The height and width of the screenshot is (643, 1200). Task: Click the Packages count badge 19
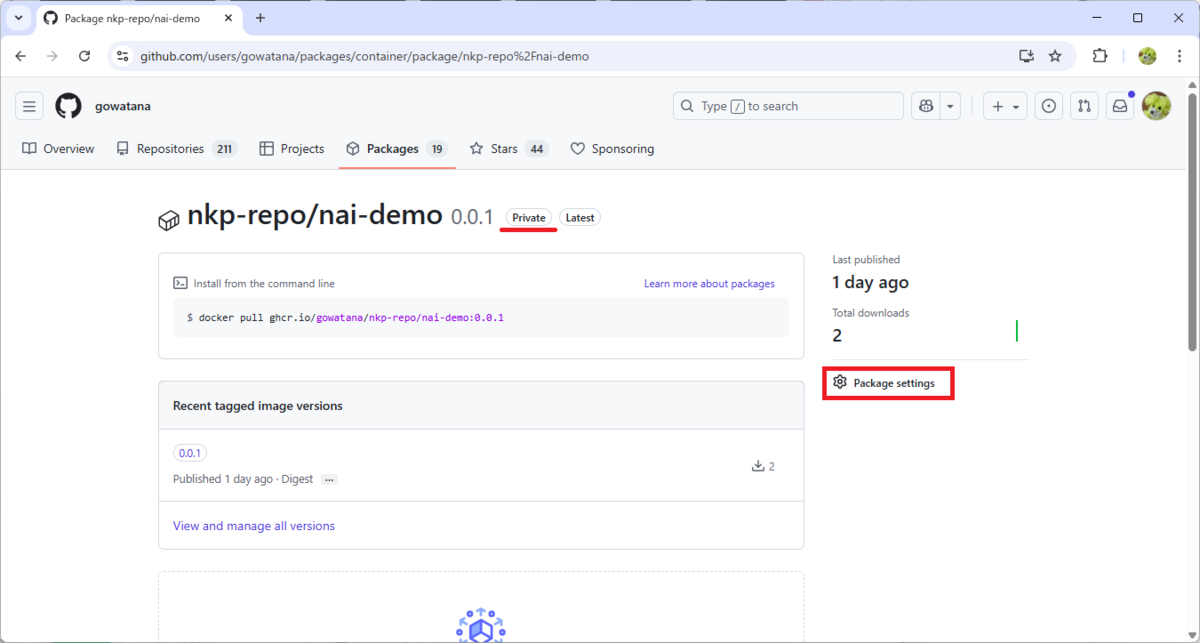[x=436, y=149]
